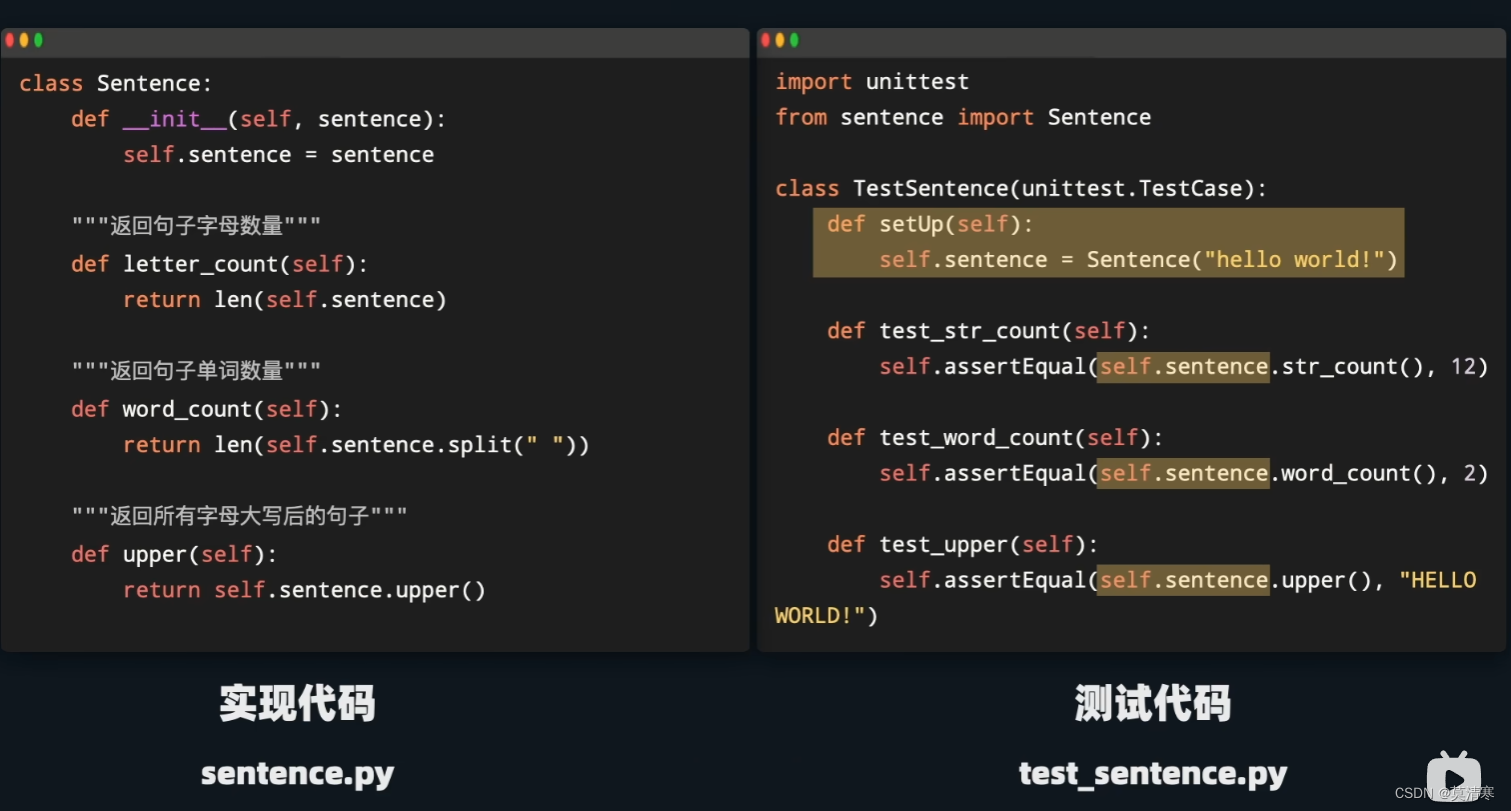Click the 'return len(self.sentence.split(" "))' line

[356, 445]
